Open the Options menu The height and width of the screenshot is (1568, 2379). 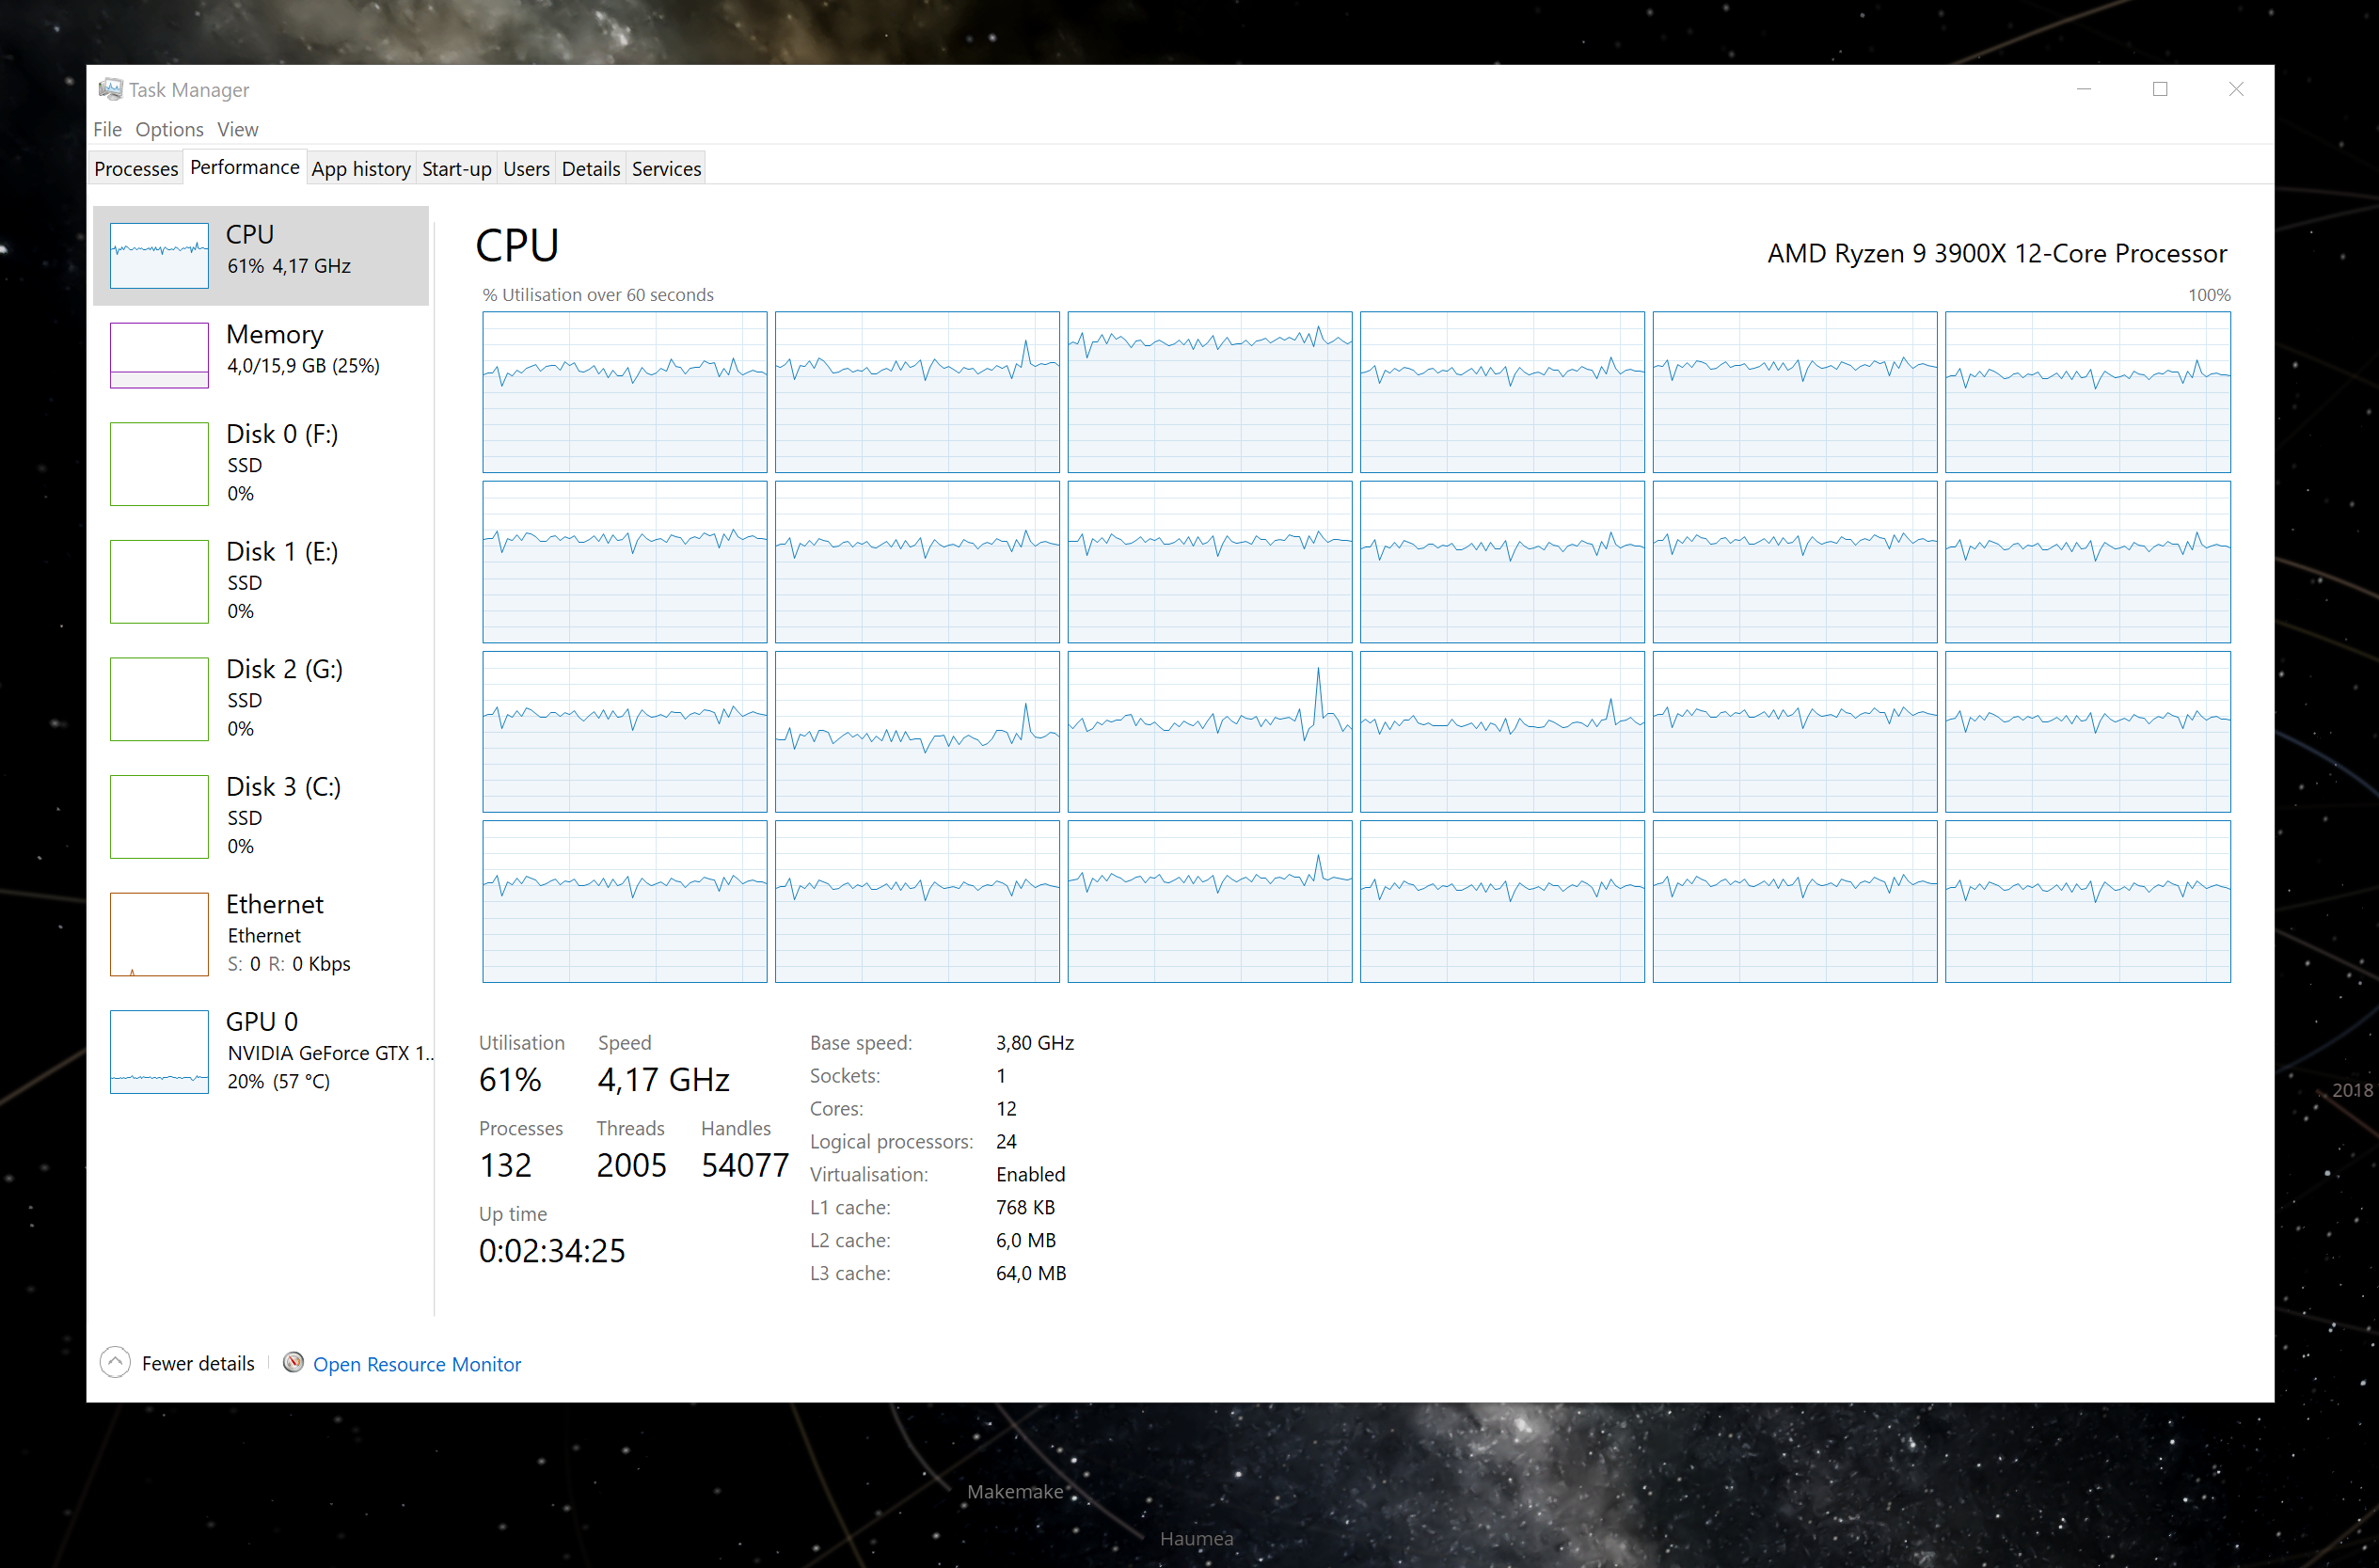[168, 129]
